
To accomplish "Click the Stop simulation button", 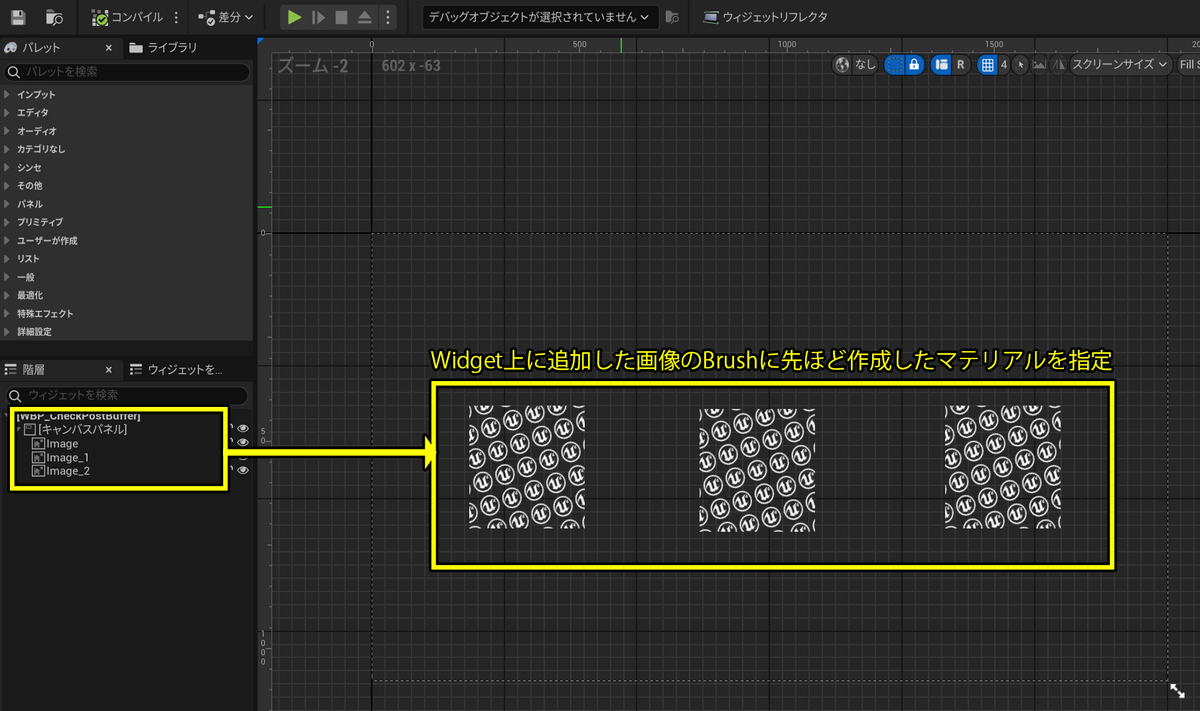I will coord(342,17).
